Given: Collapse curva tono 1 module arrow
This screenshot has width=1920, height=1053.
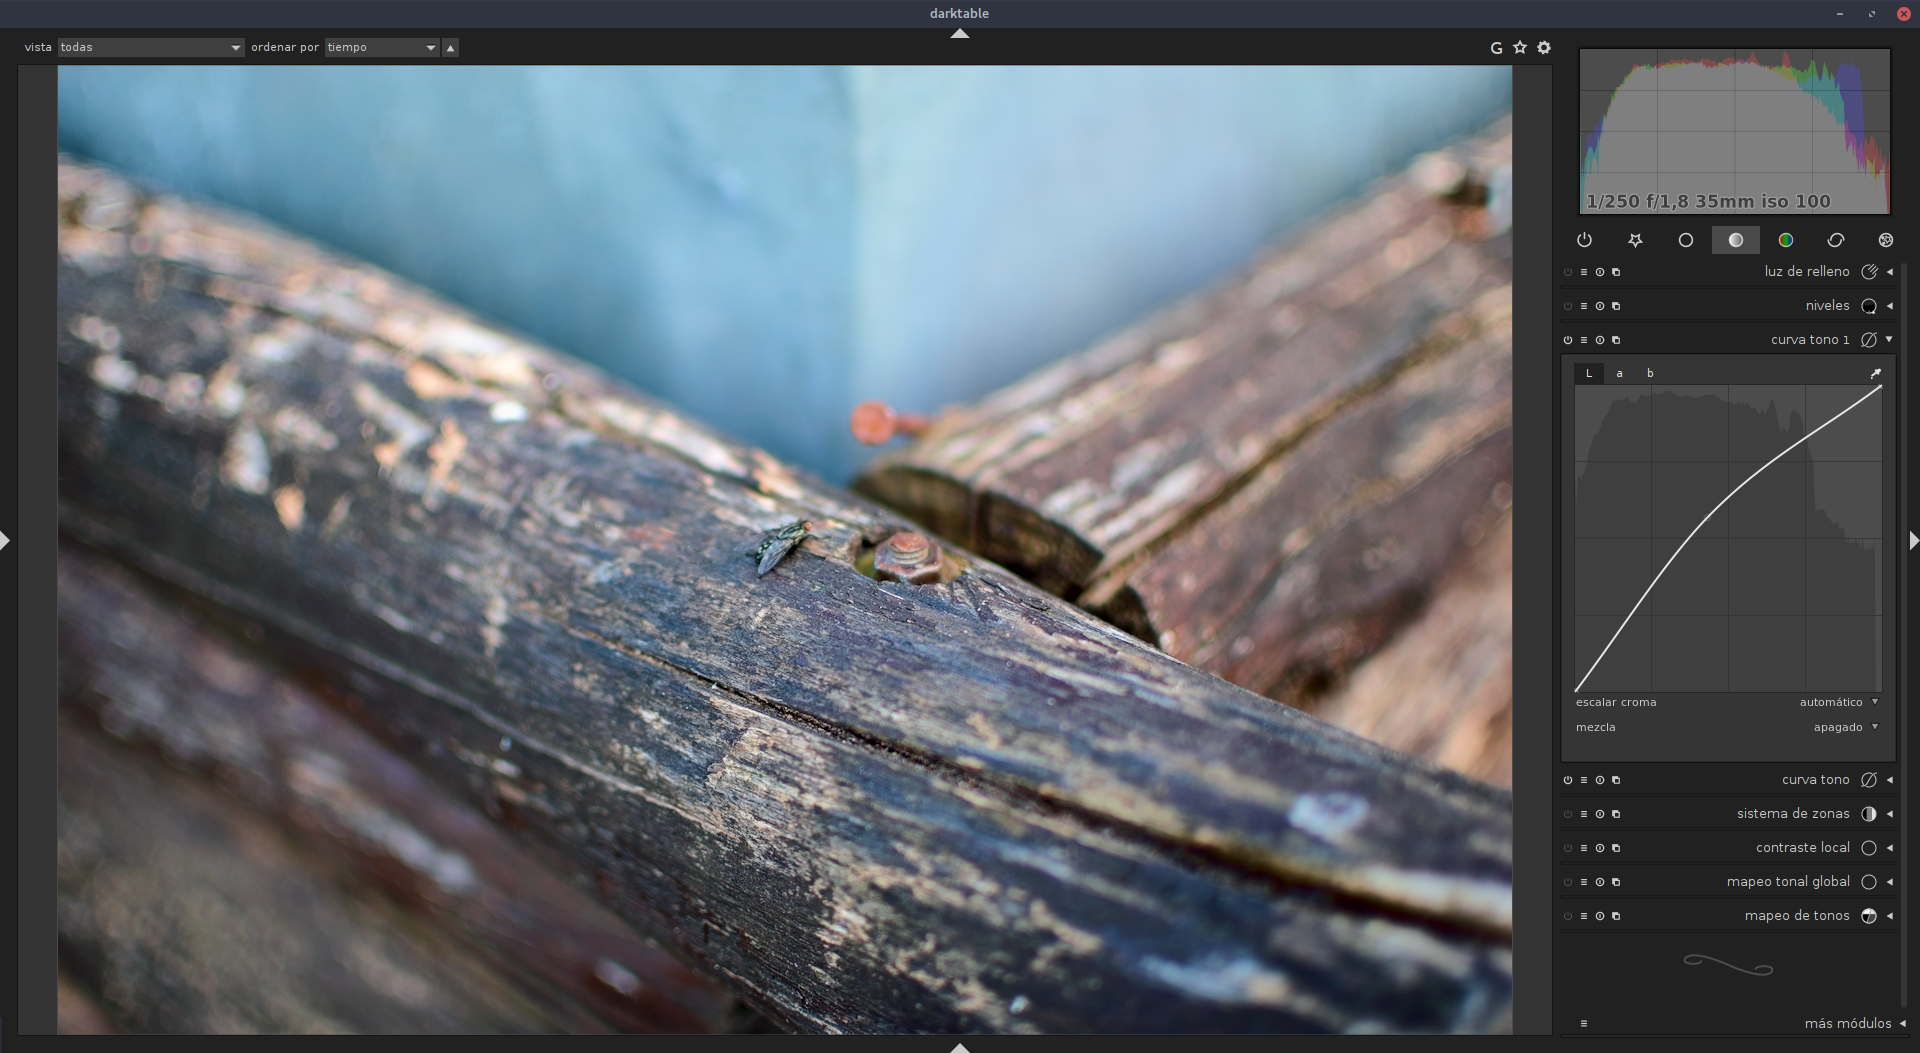Looking at the screenshot, I should [1889, 340].
